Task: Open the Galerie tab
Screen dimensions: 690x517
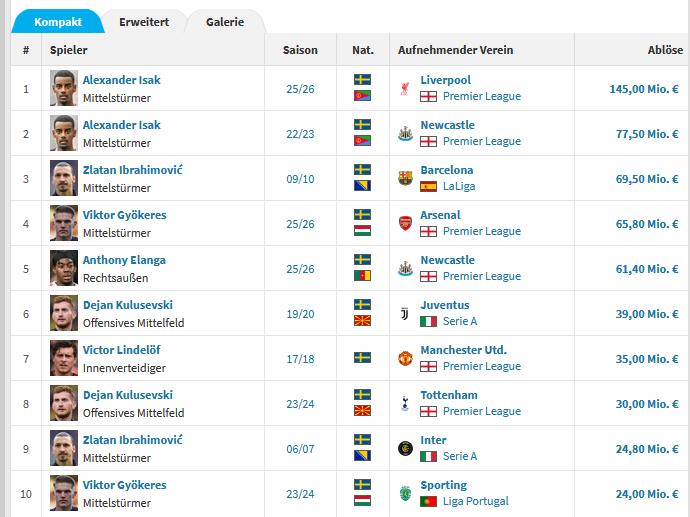Action: click(x=225, y=21)
